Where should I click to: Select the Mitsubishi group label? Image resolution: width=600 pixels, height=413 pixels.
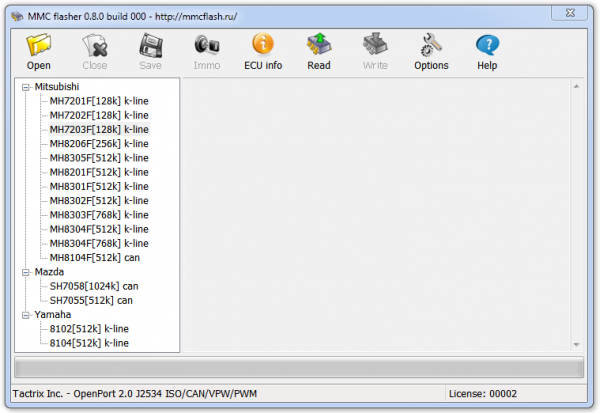(57, 87)
